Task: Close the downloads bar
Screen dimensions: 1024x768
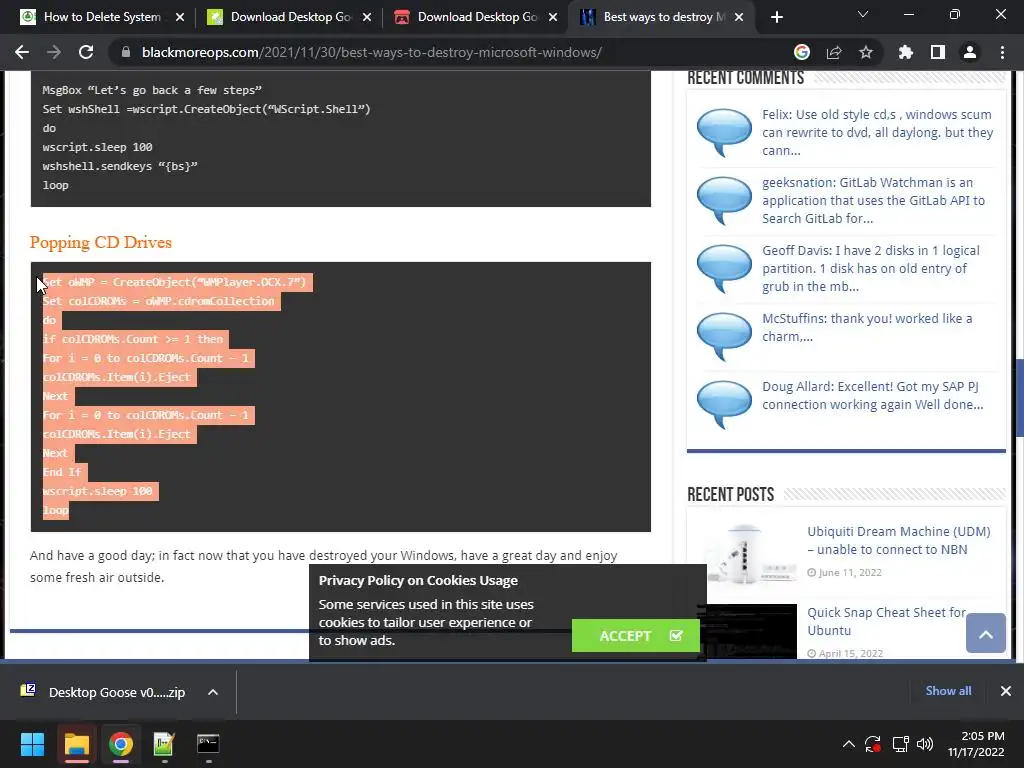Action: [1006, 690]
